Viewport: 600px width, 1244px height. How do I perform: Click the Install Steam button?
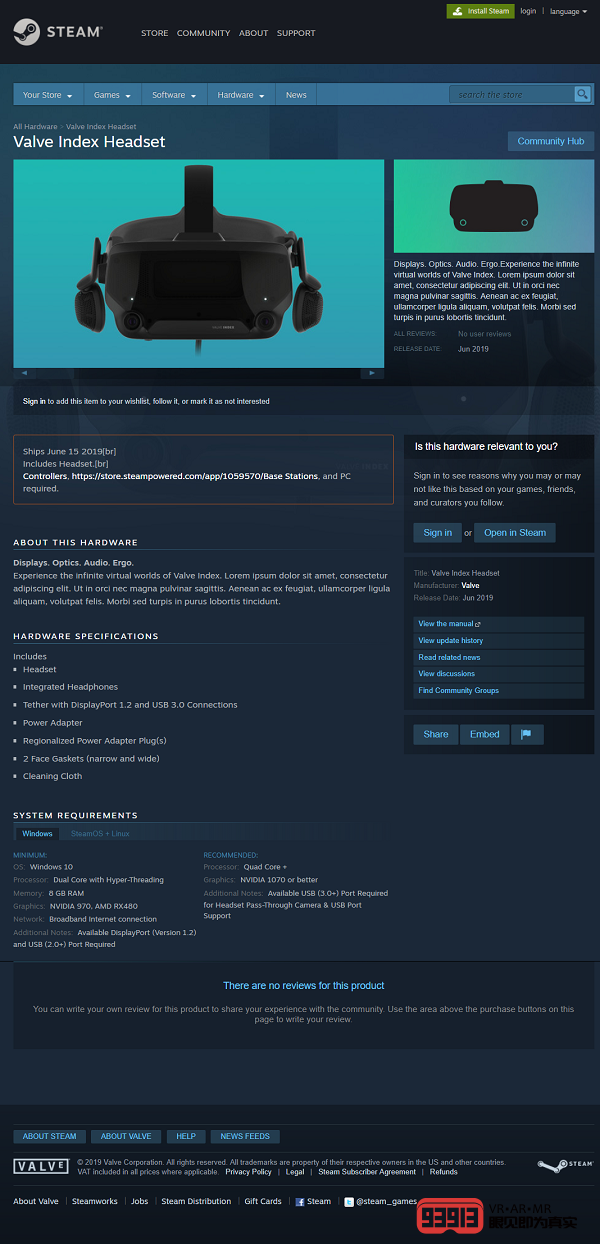coord(480,11)
